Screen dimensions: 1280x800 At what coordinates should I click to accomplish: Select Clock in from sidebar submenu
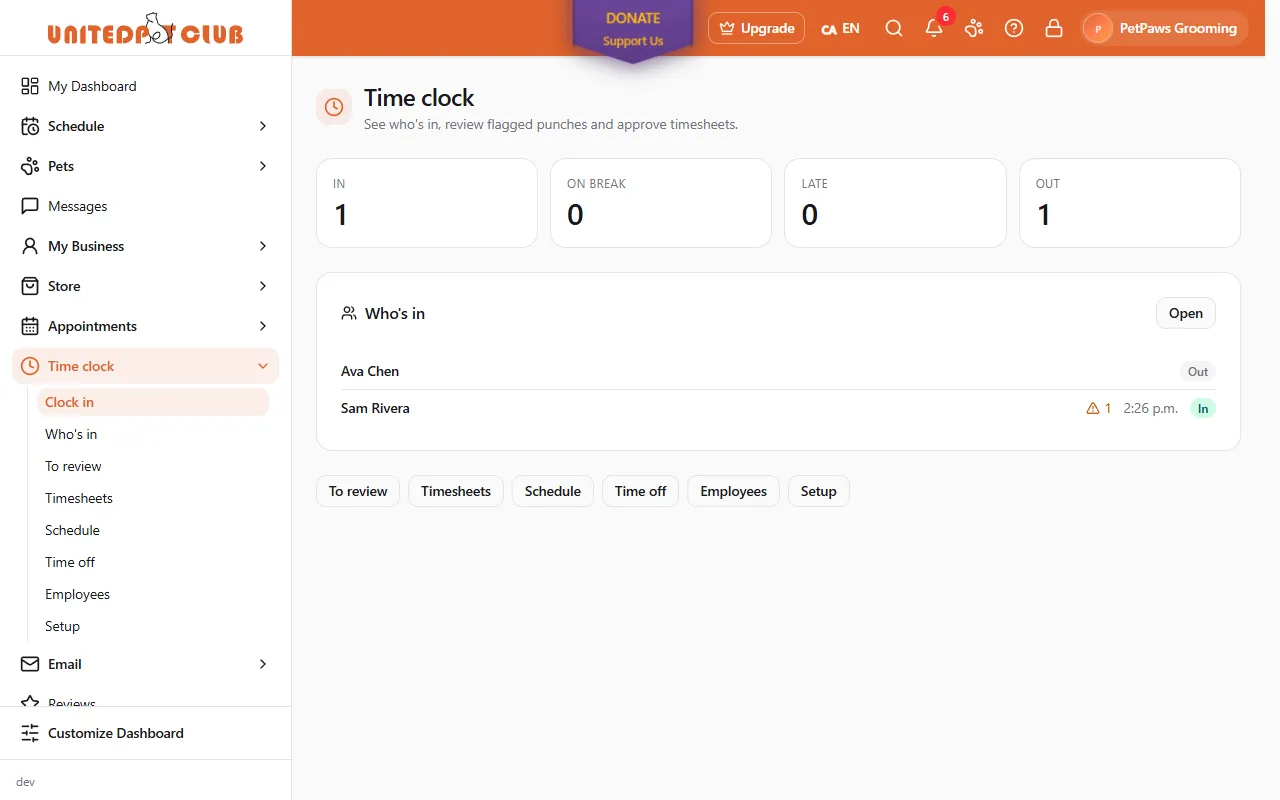click(153, 402)
